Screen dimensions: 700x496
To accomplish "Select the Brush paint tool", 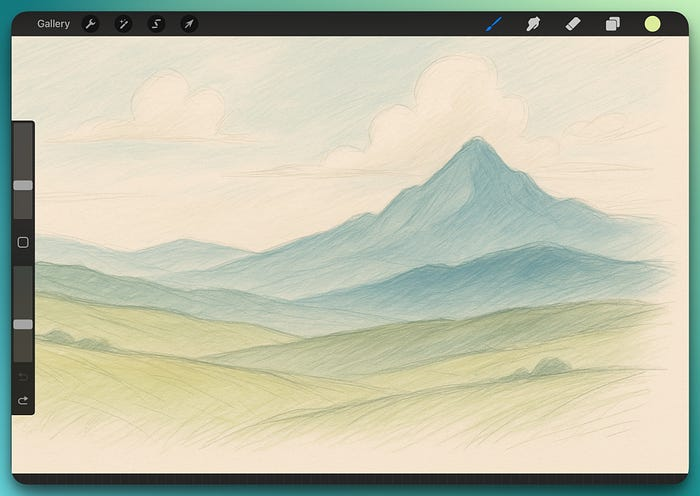I will (x=494, y=24).
